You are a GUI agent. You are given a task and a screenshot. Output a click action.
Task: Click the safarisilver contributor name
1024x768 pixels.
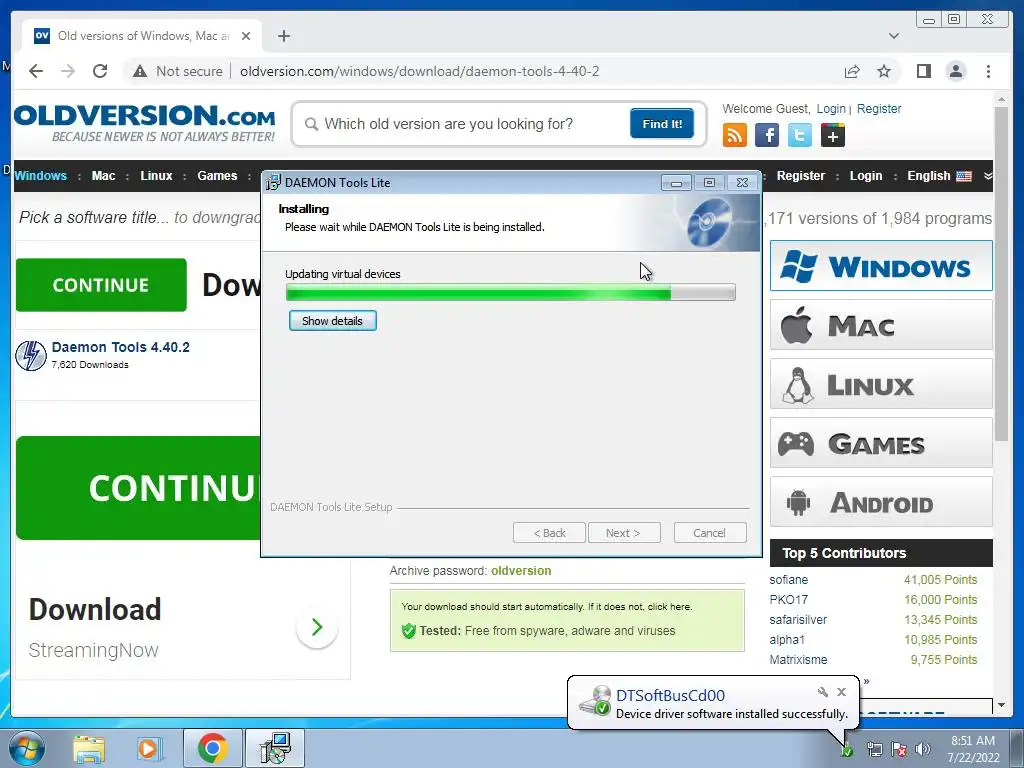click(798, 620)
